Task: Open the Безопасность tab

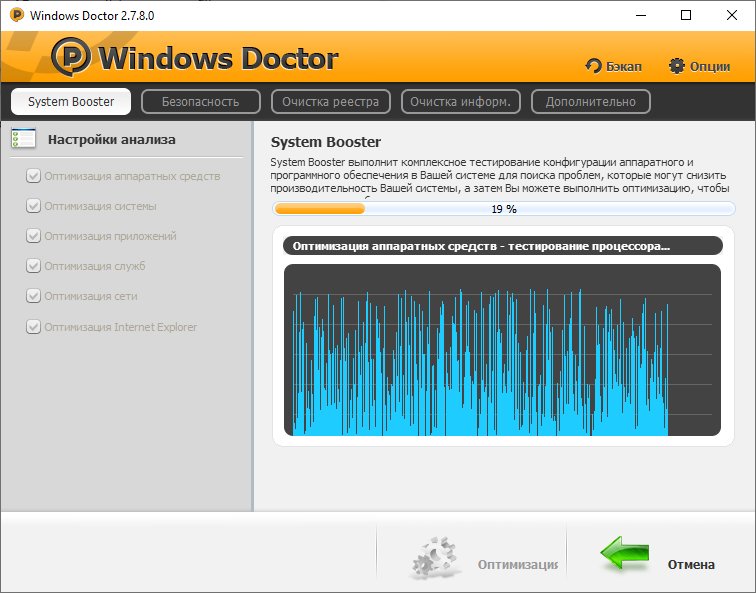Action: (x=201, y=102)
